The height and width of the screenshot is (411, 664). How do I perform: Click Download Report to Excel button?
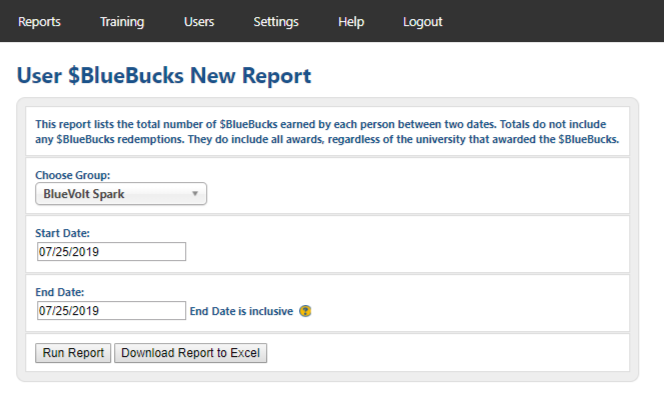point(191,353)
